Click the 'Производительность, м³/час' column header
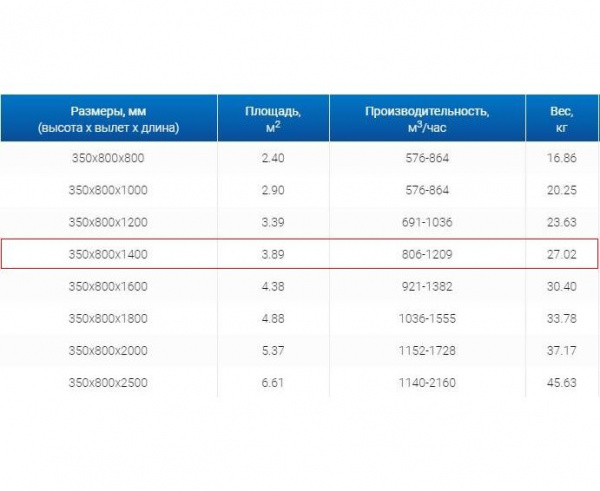600x491 pixels. (x=427, y=119)
